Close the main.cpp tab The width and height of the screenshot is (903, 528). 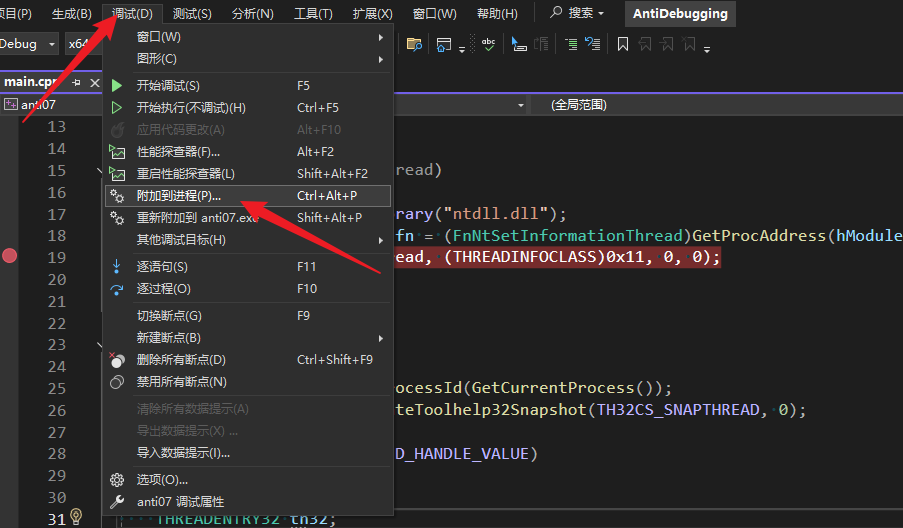[95, 82]
